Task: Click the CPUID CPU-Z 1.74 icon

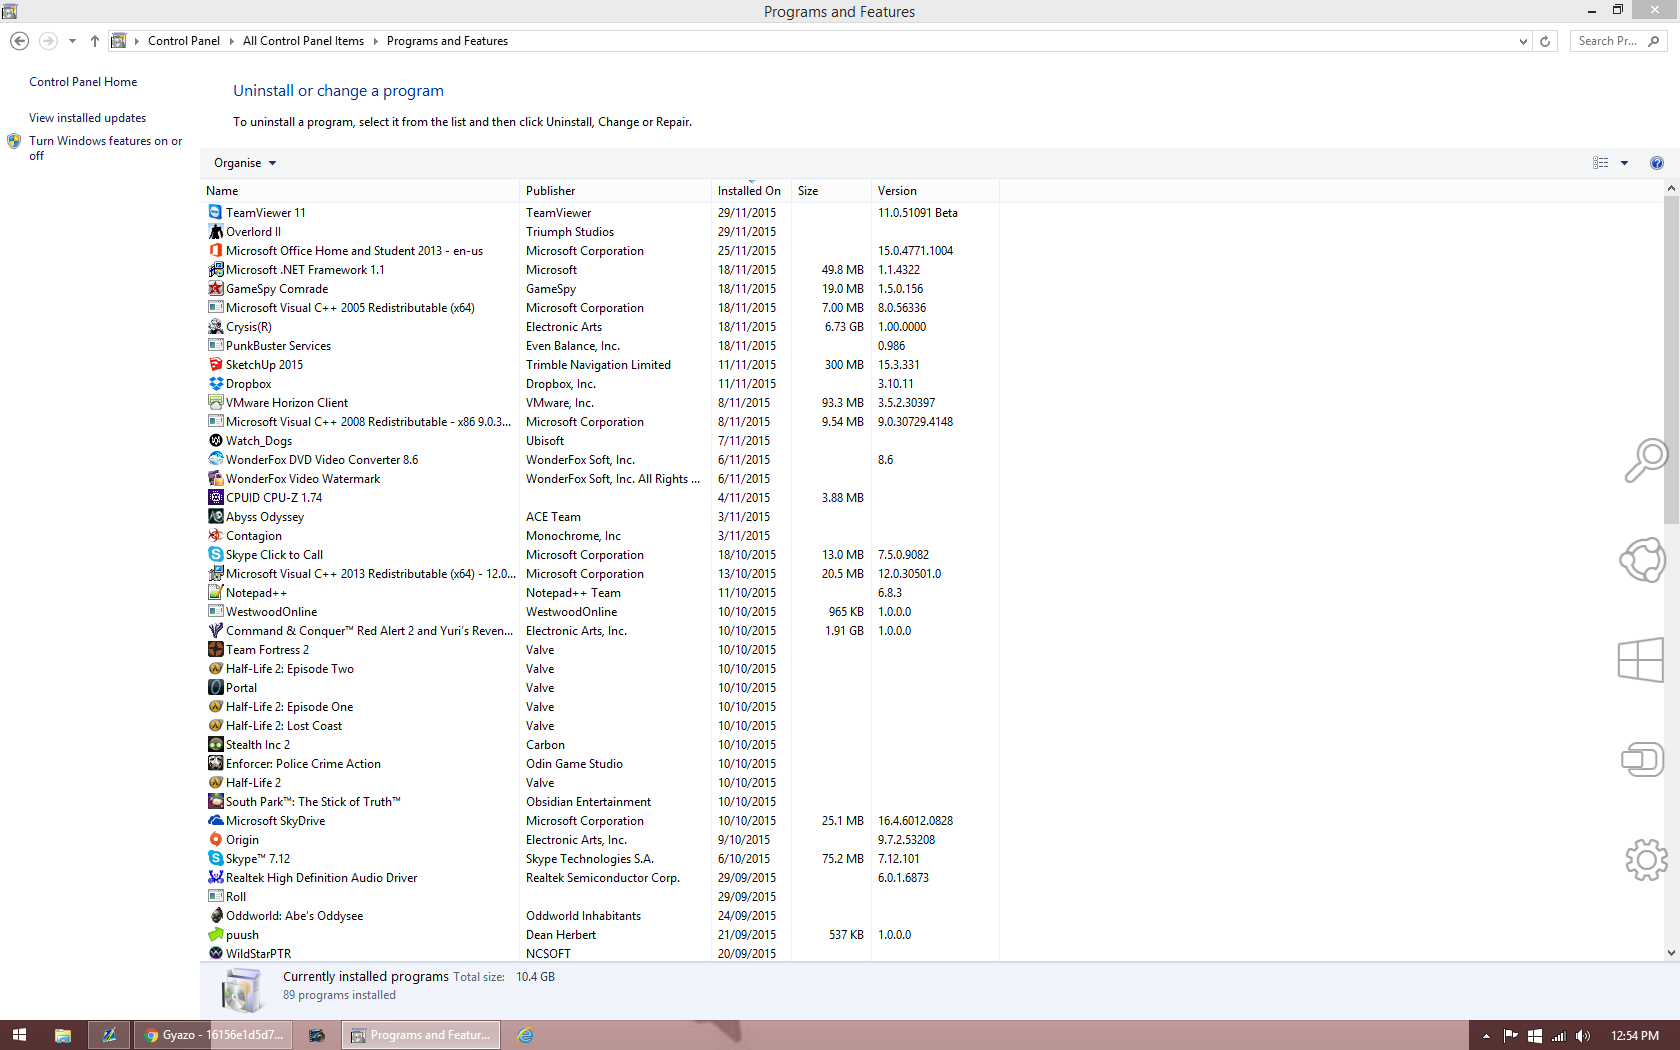Action: coord(215,497)
